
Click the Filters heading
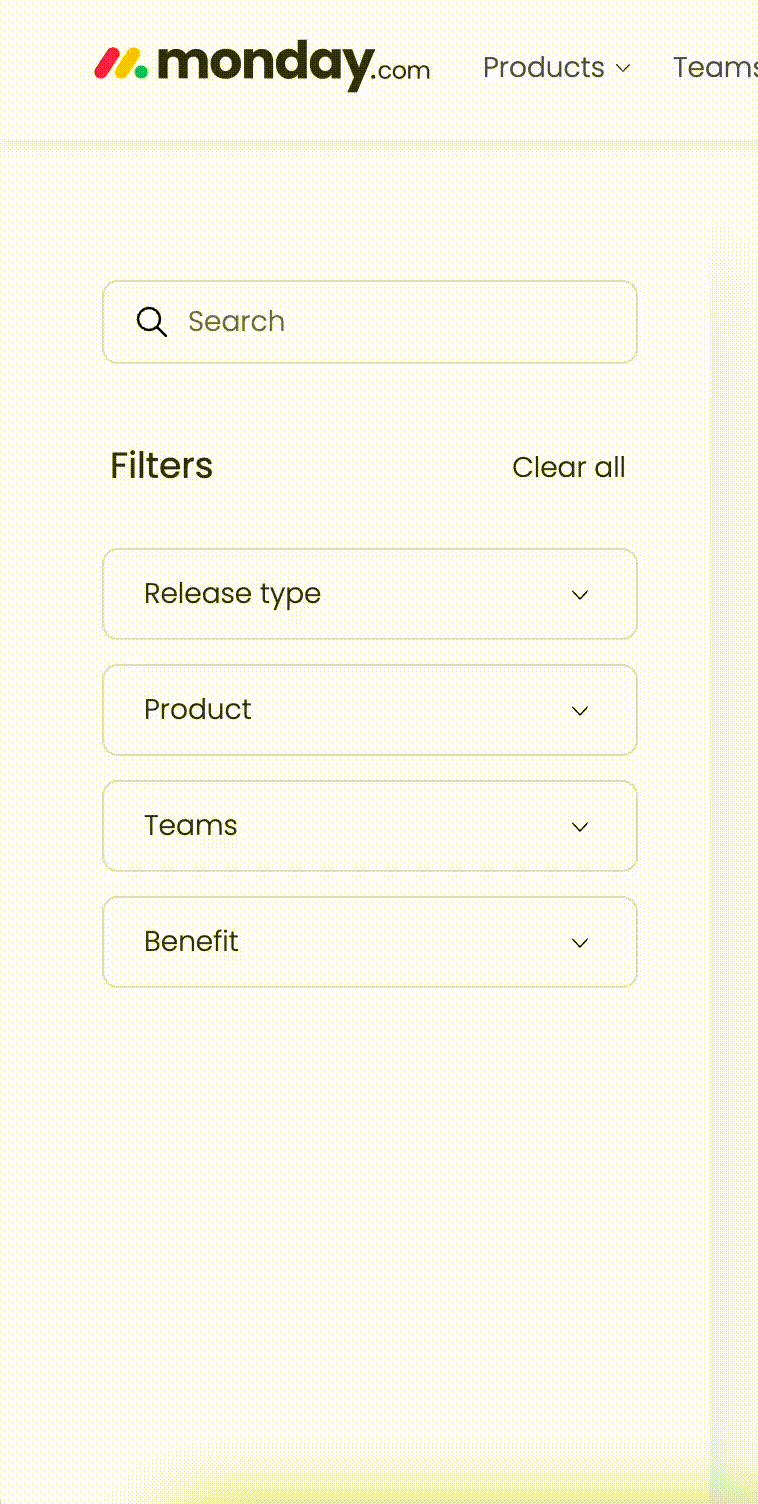pos(161,465)
